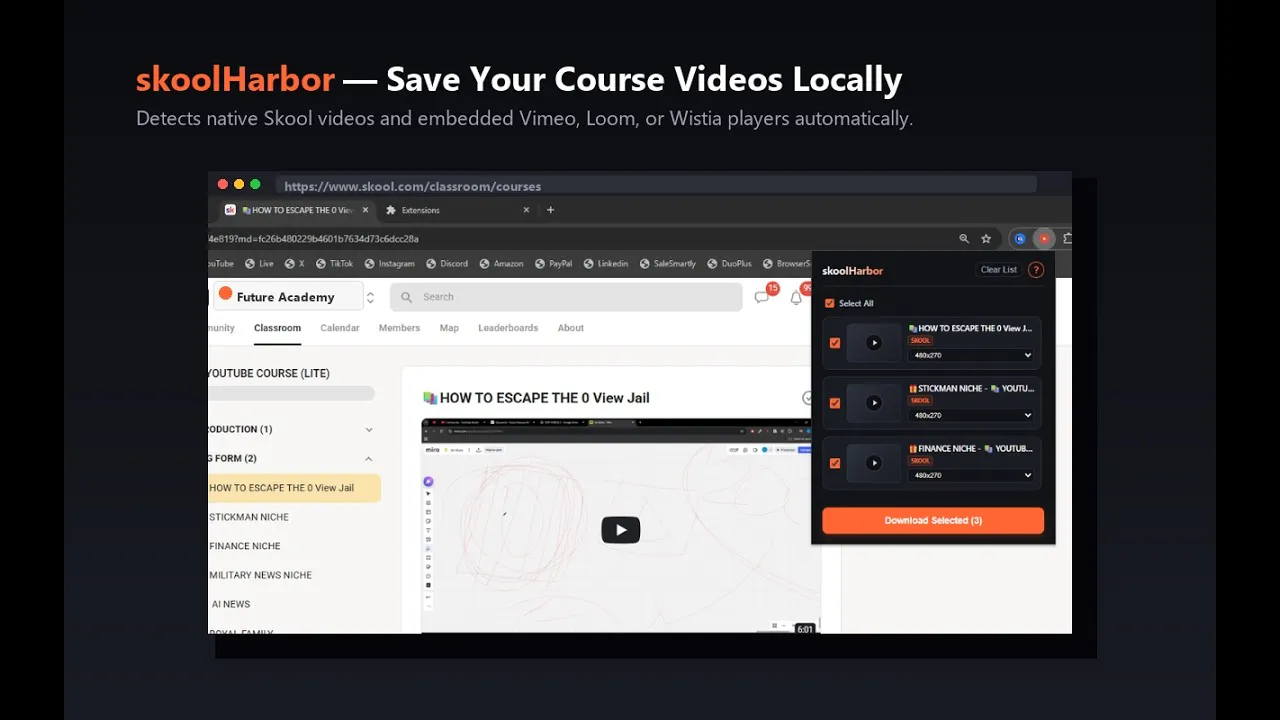Open the notifications bell icon

coord(796,297)
